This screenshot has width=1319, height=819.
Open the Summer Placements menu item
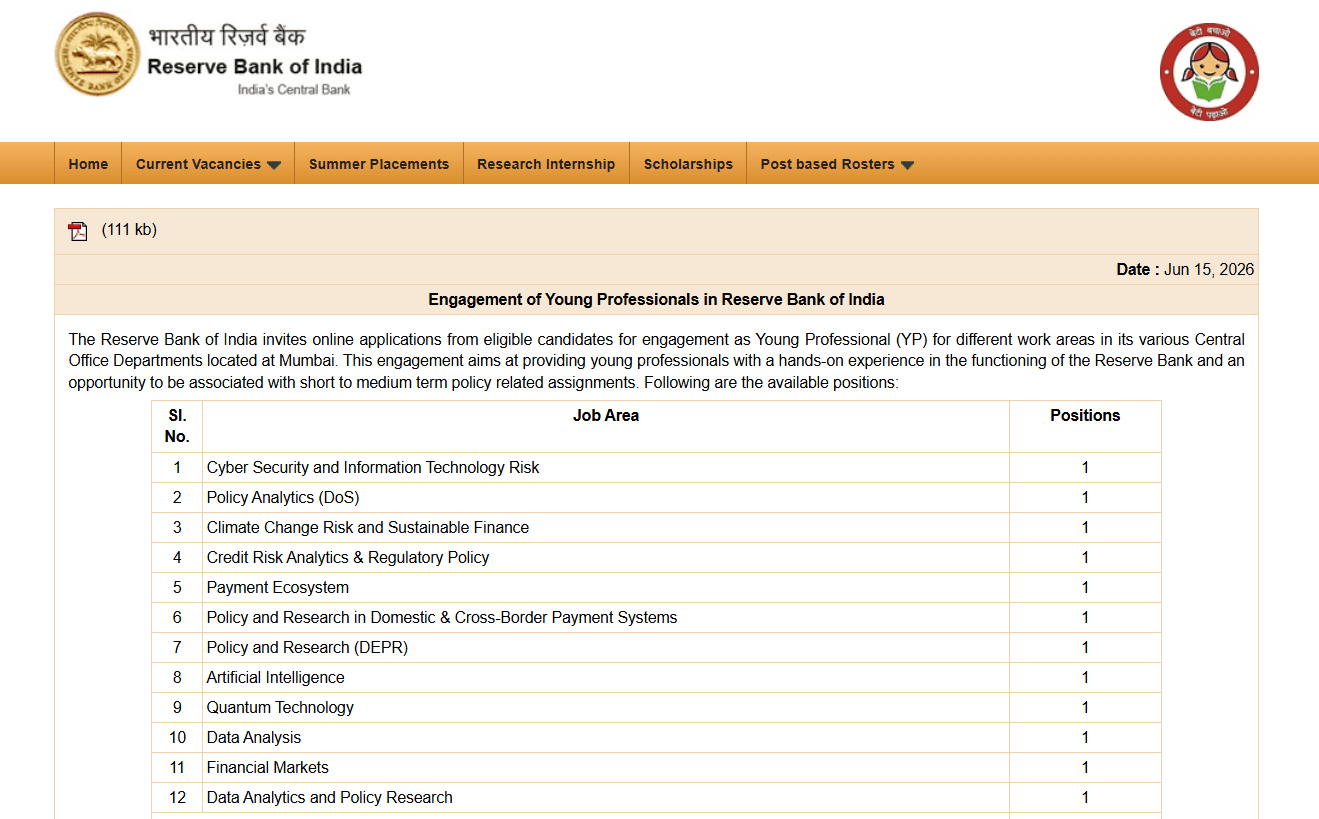[x=379, y=164]
